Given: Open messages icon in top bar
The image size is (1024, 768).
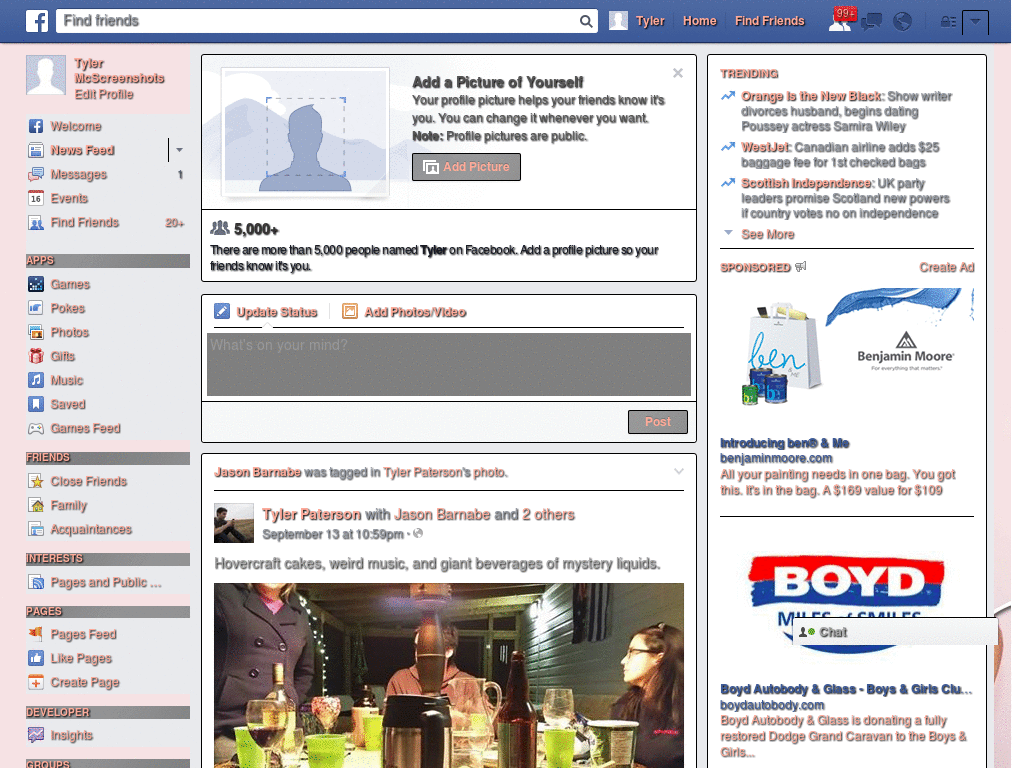Looking at the screenshot, I should click(871, 20).
